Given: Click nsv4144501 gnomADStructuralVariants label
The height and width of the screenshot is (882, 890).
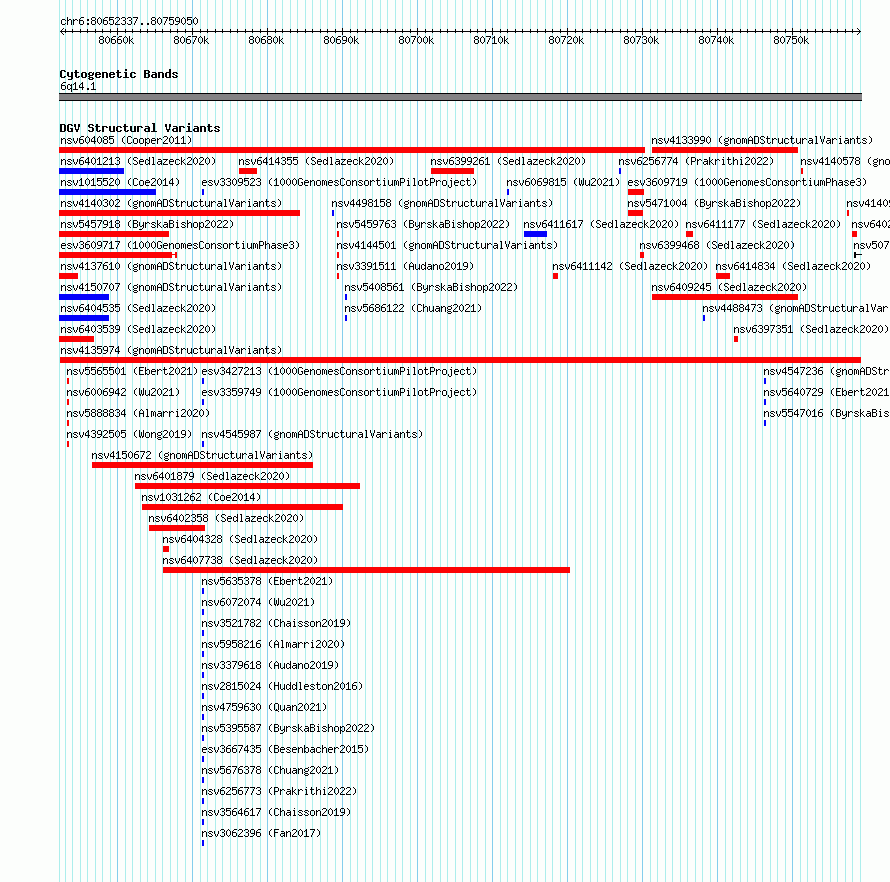Looking at the screenshot, I should click(447, 245).
